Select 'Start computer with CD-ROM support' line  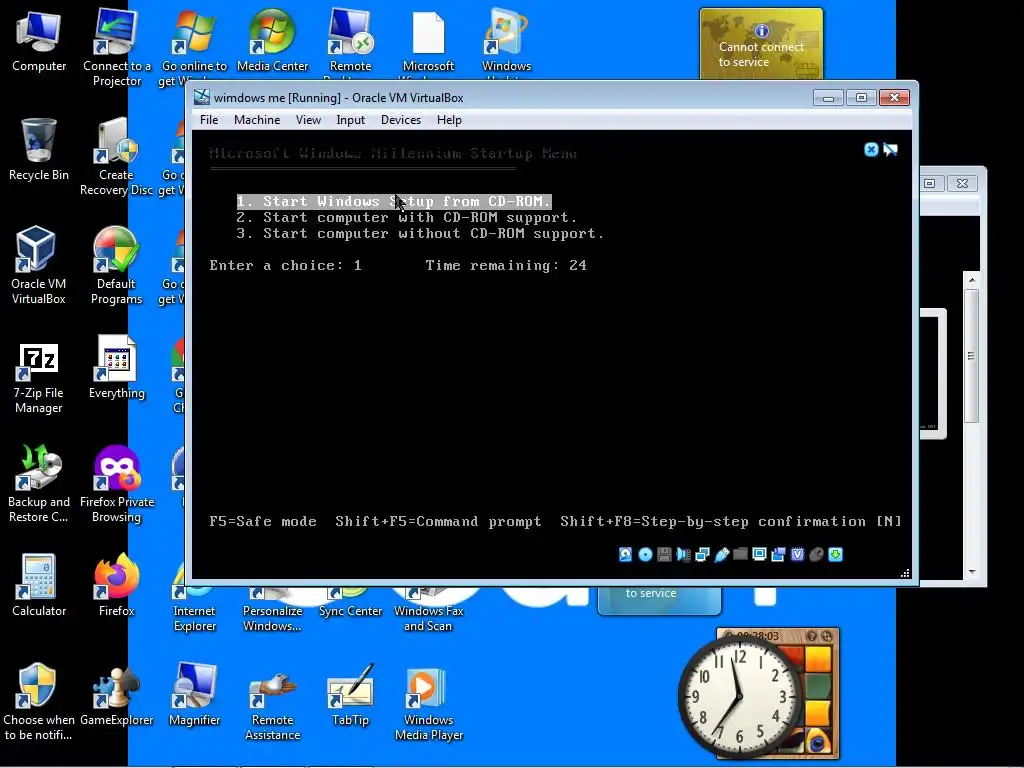(x=407, y=217)
